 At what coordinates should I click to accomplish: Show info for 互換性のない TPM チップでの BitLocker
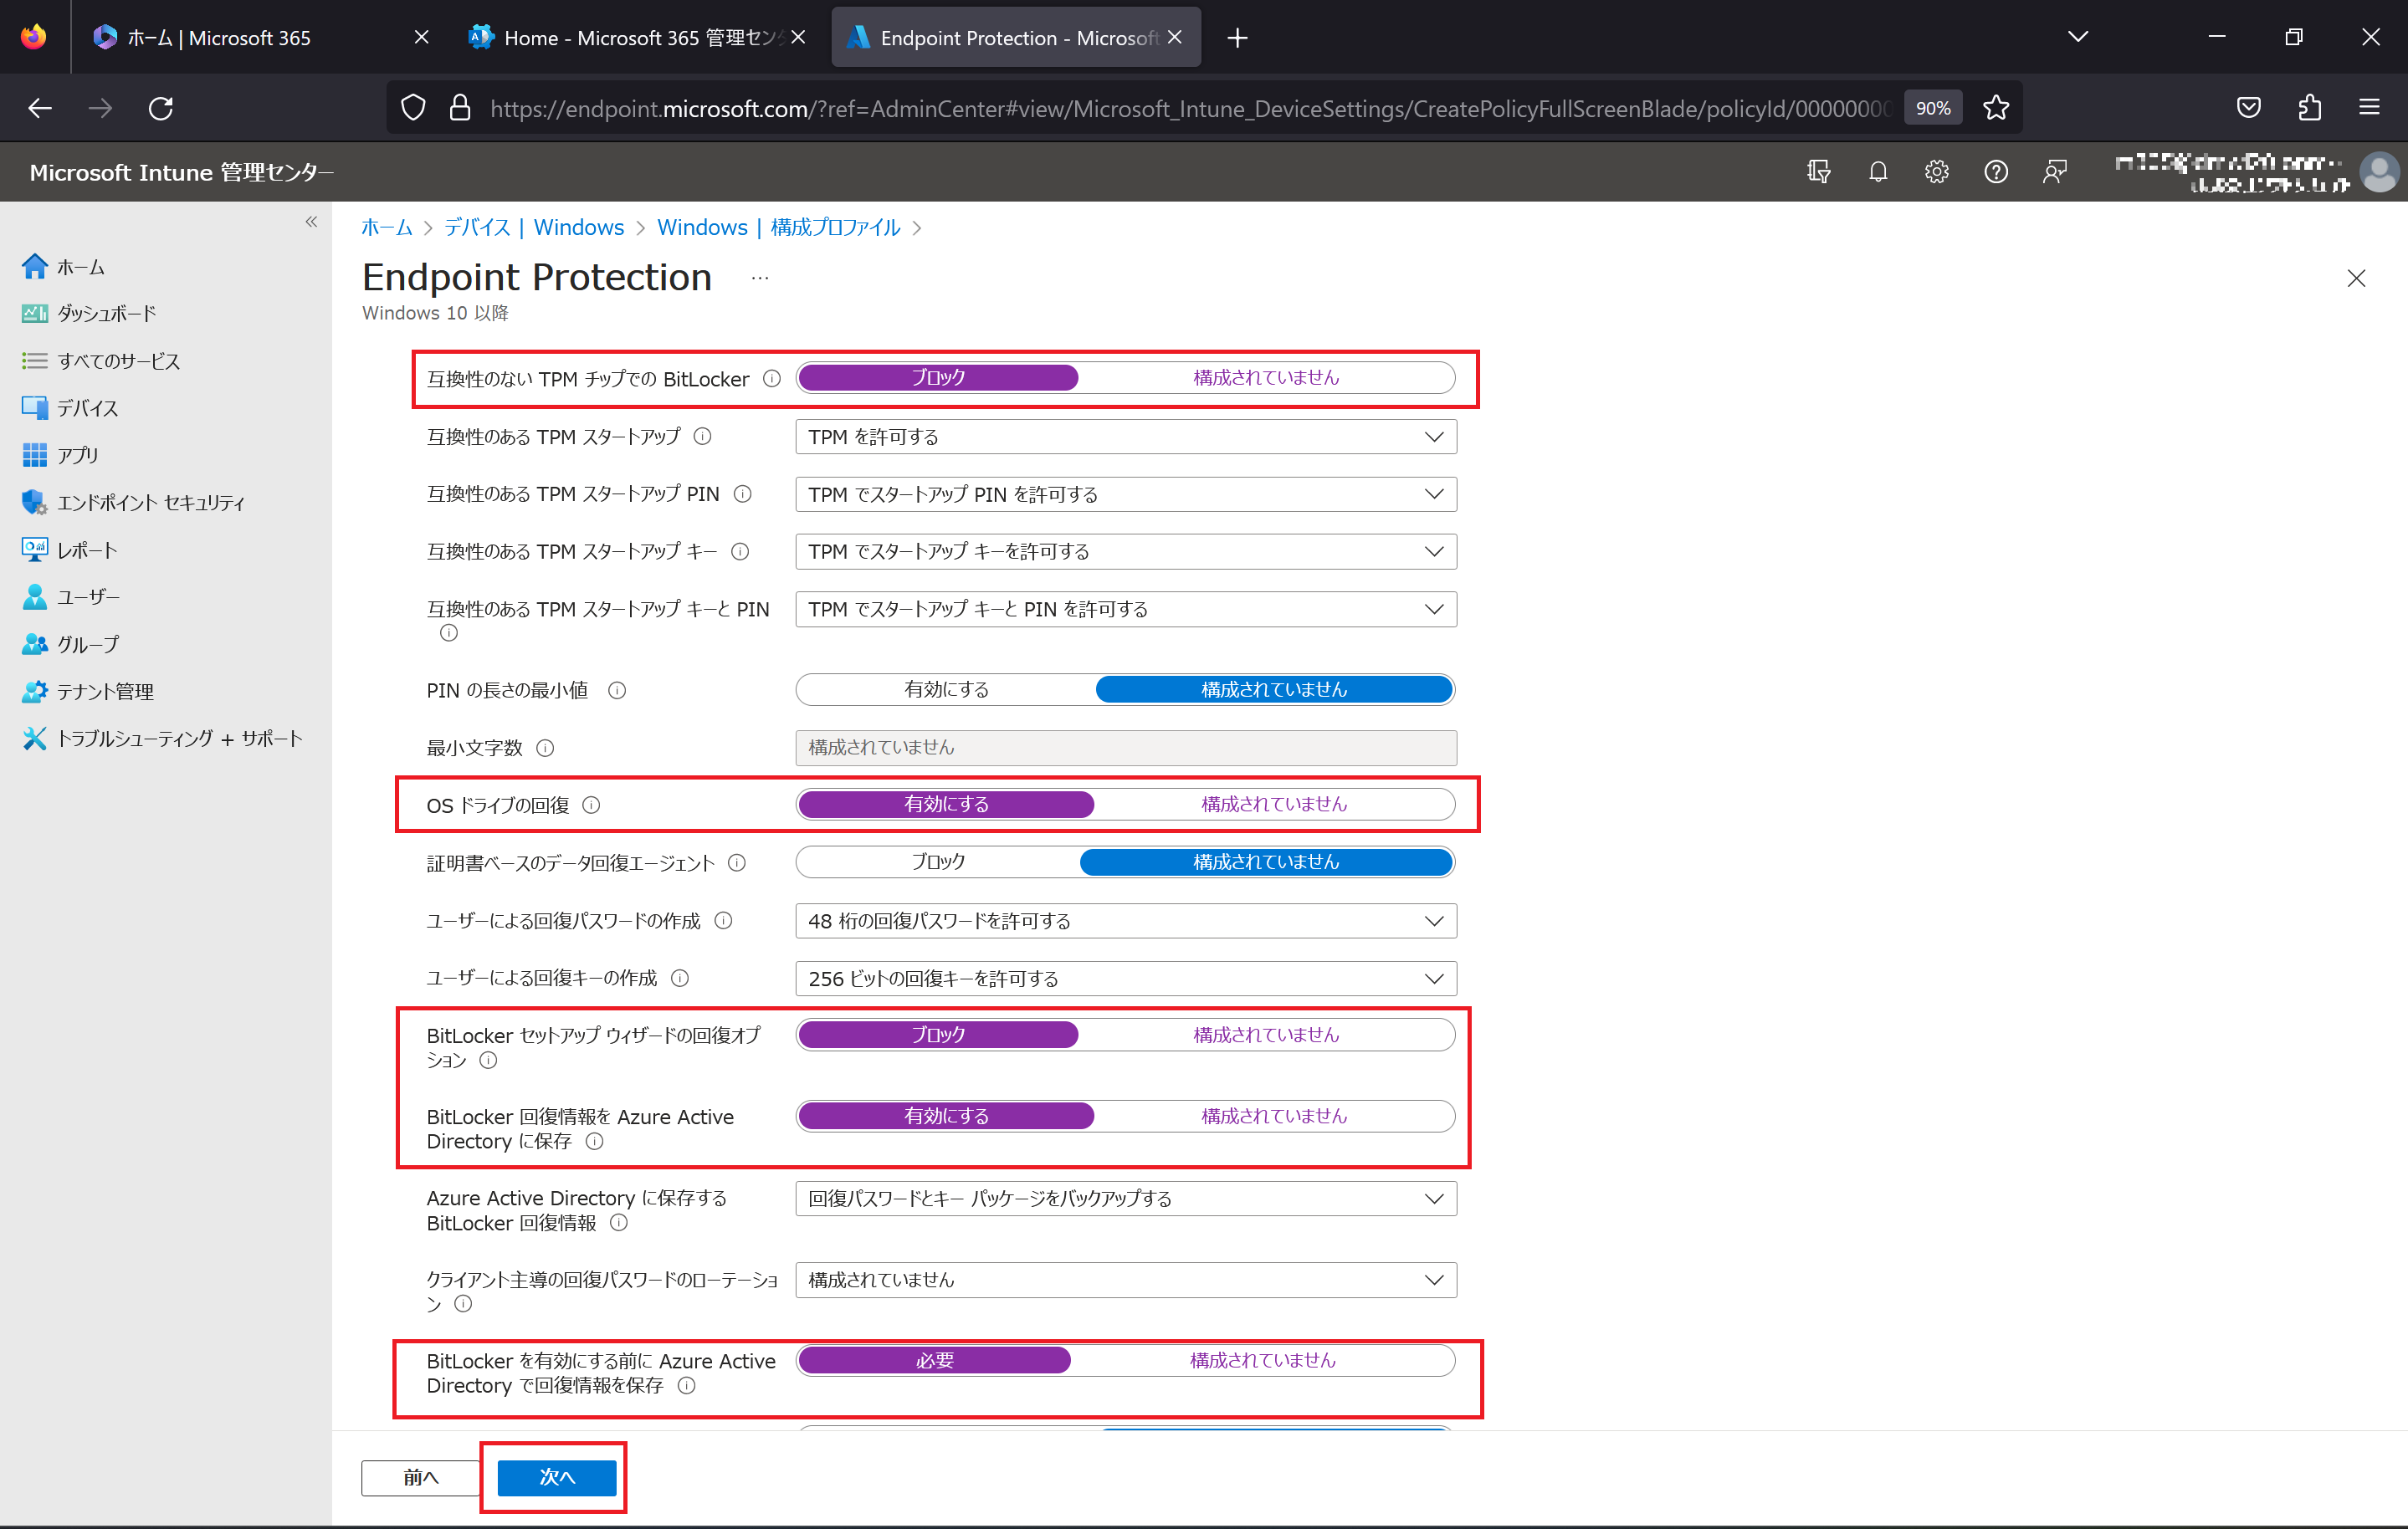click(772, 379)
